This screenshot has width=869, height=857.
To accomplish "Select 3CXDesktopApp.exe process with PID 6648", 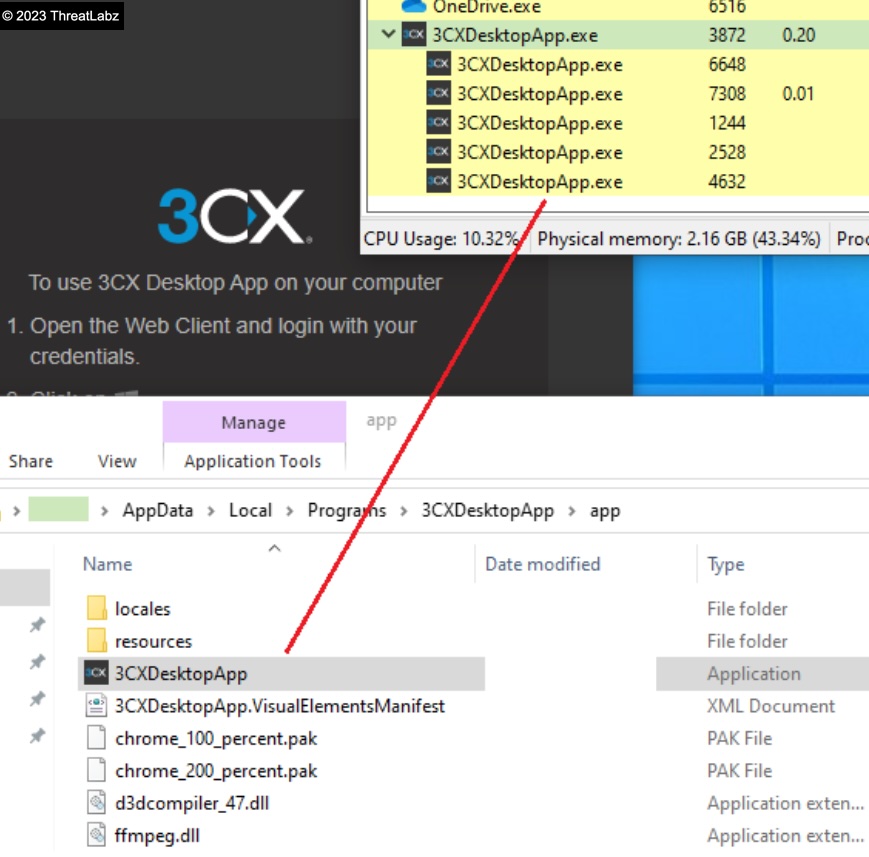I will pyautogui.click(x=539, y=65).
